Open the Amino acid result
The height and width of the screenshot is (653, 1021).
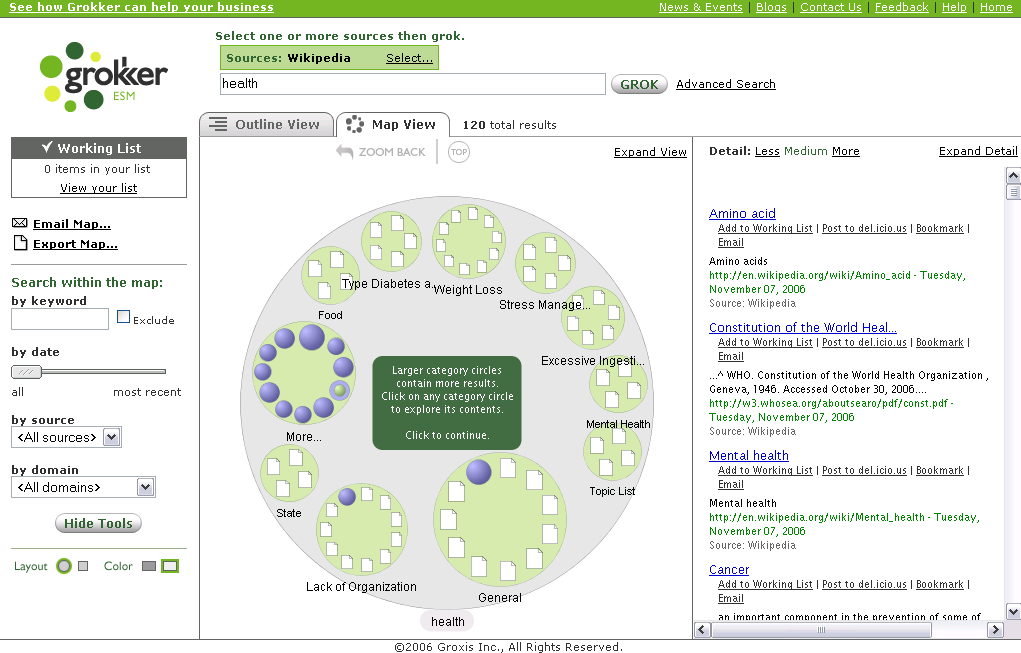coord(742,213)
